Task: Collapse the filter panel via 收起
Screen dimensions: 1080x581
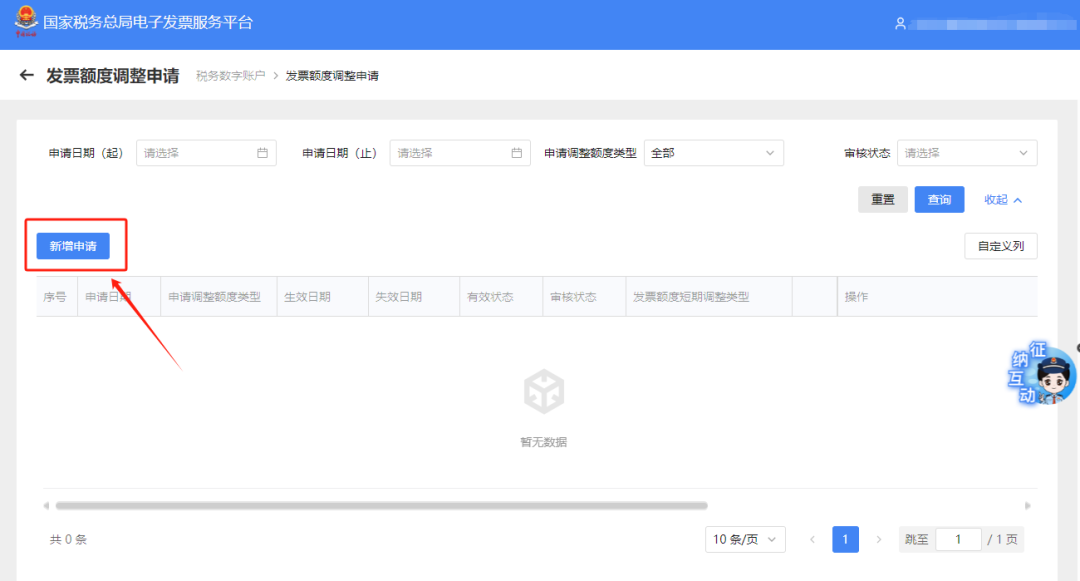Action: 1002,199
